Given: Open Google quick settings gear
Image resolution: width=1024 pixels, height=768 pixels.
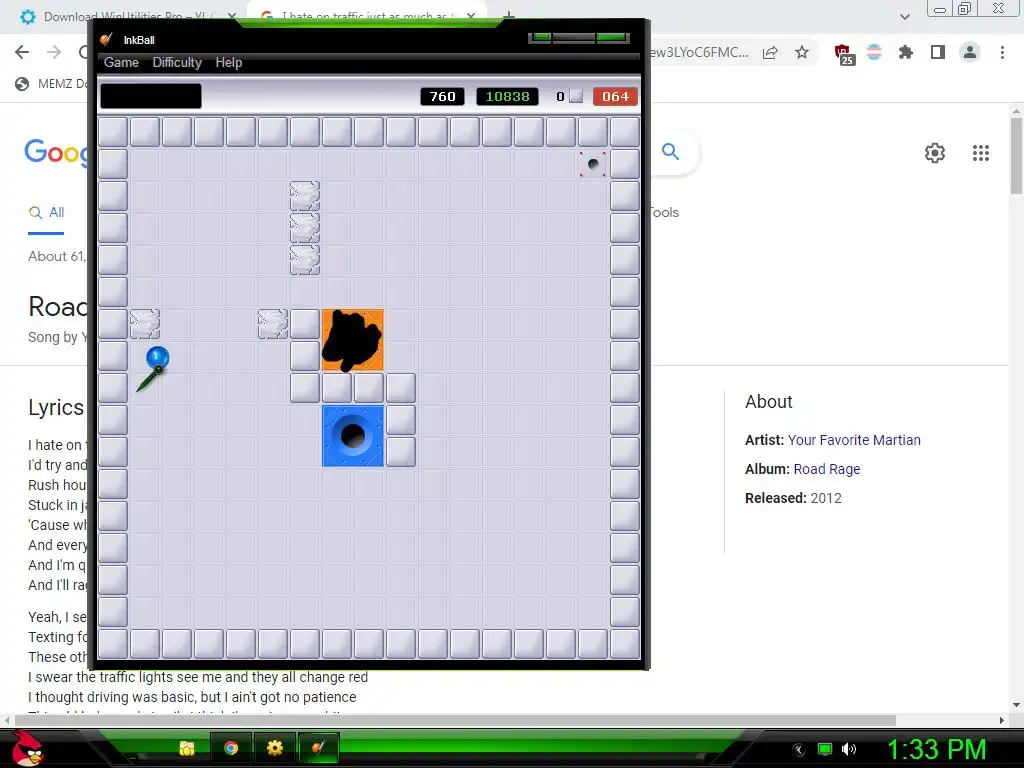Looking at the screenshot, I should click(935, 153).
